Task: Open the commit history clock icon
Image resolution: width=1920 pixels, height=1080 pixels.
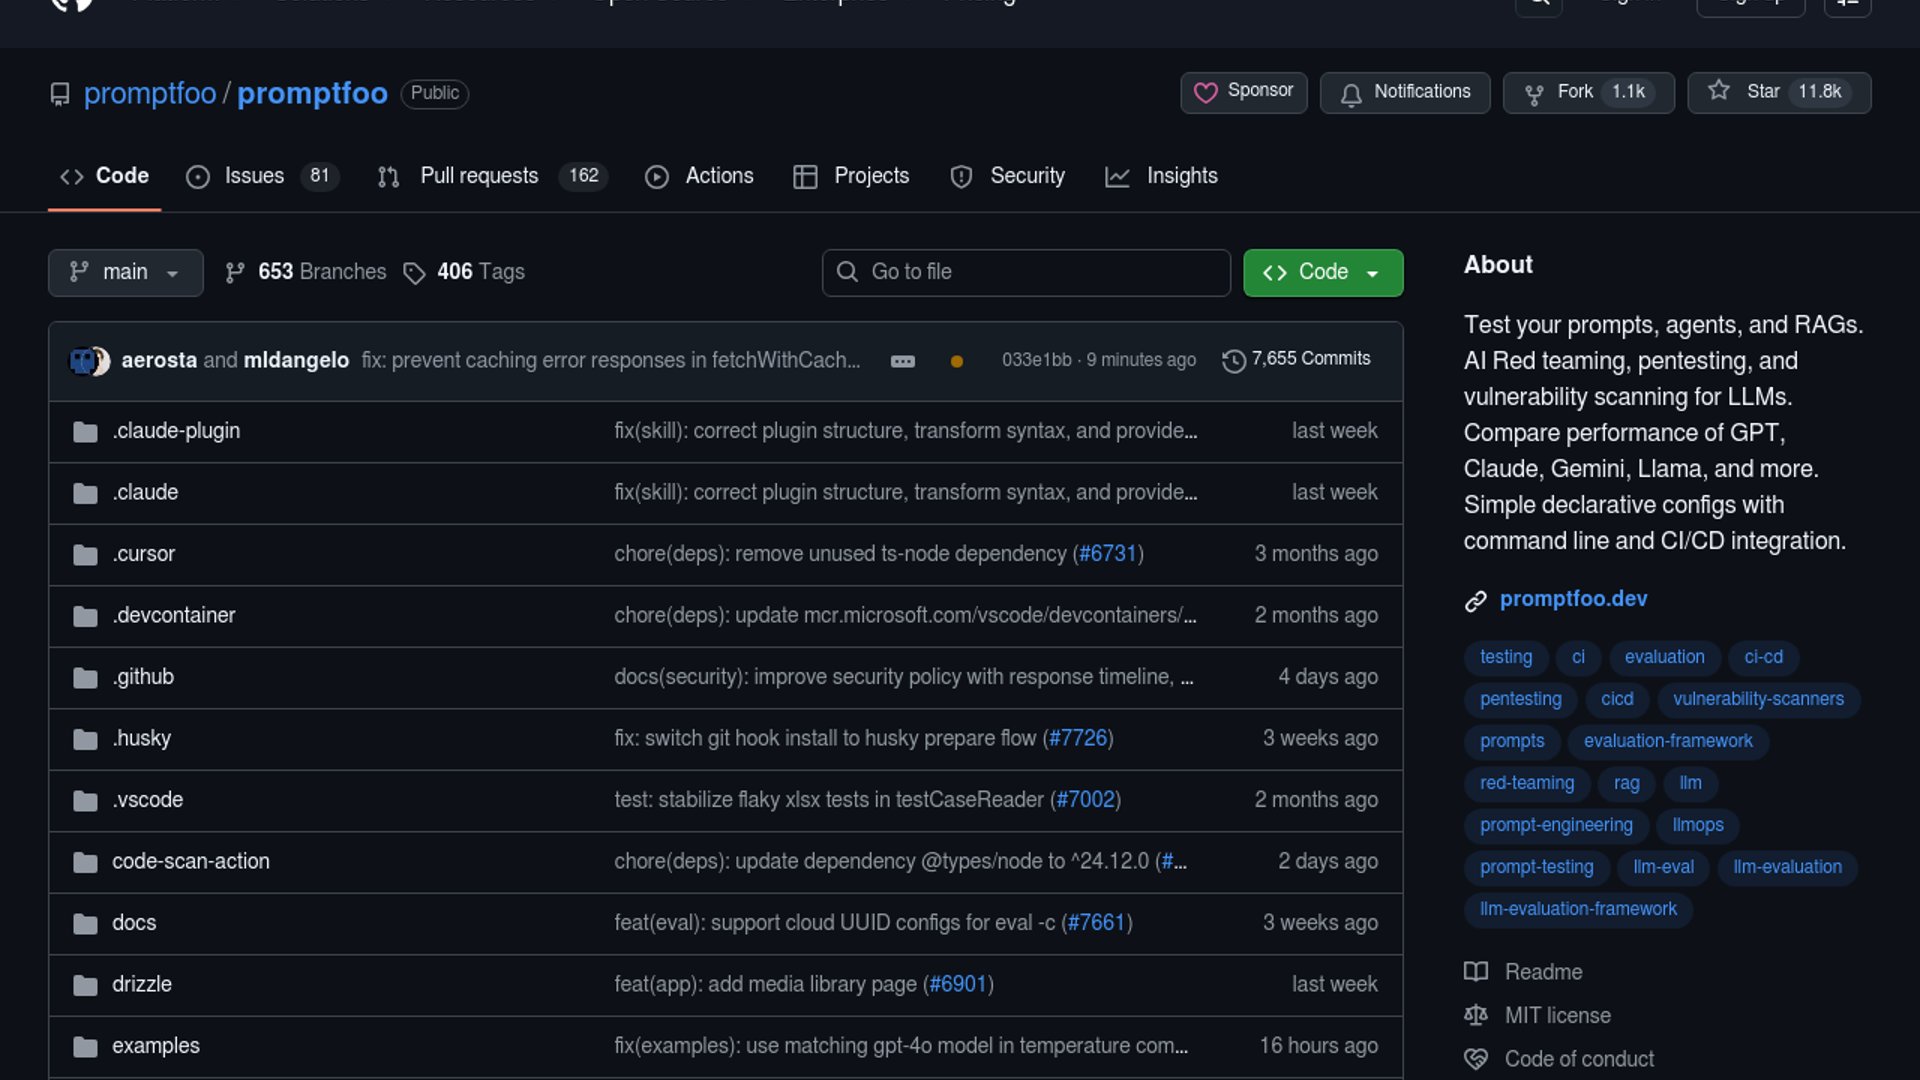Action: [1234, 360]
